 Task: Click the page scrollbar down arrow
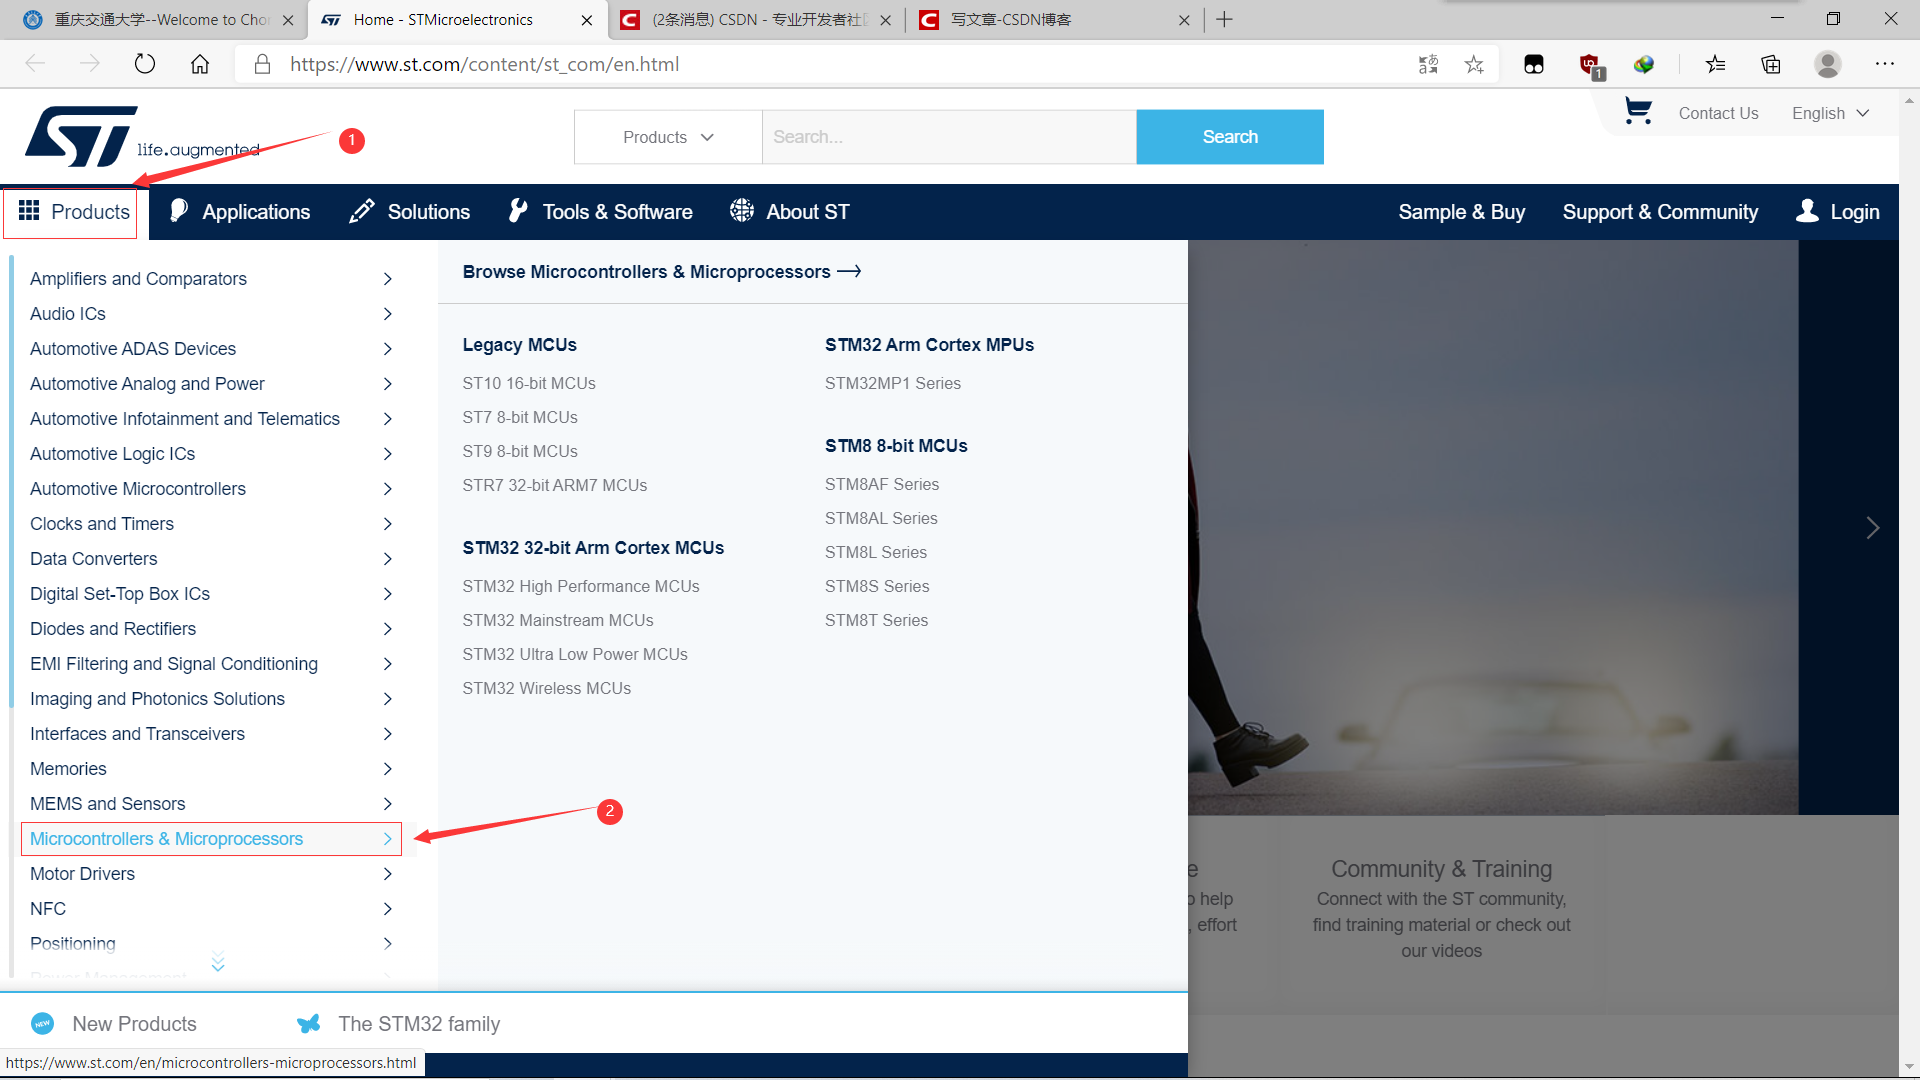pyautogui.click(x=1909, y=1067)
